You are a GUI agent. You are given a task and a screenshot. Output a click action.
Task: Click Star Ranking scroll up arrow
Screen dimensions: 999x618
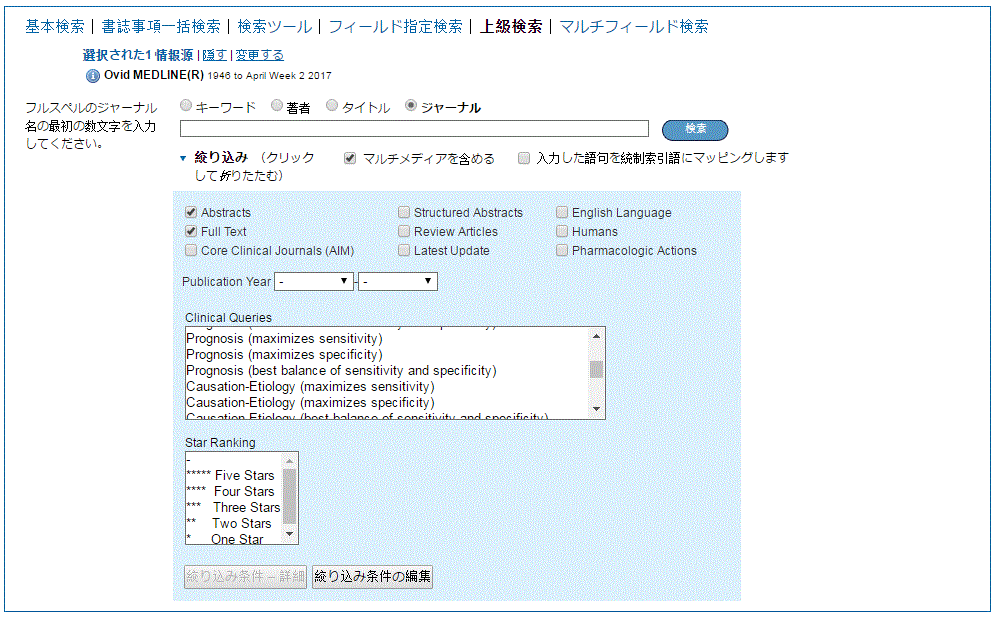point(289,461)
